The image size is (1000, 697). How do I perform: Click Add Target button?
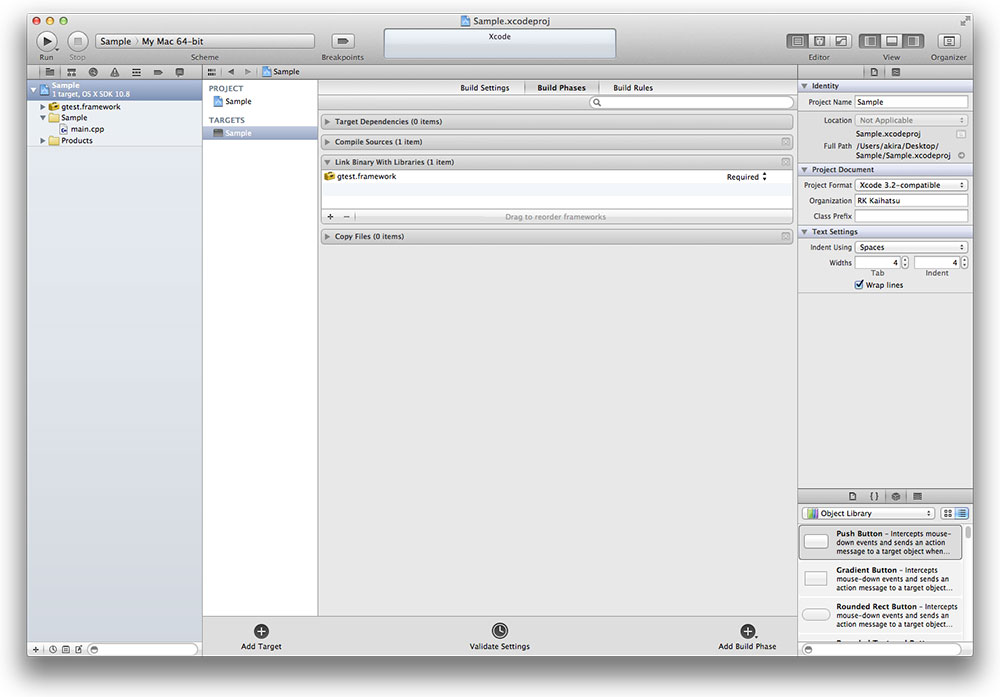pyautogui.click(x=261, y=637)
